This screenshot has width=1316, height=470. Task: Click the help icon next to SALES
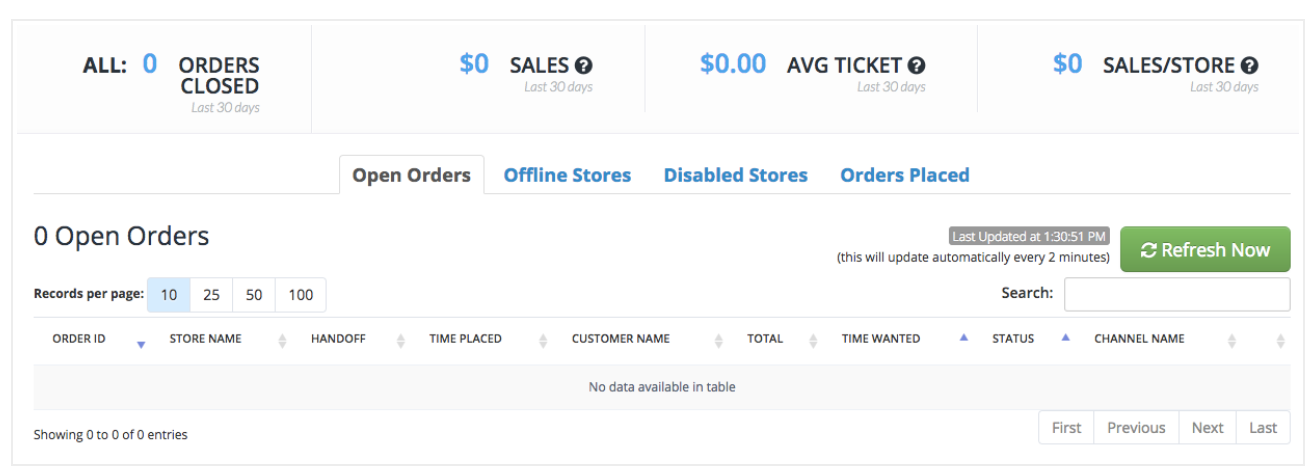point(584,66)
